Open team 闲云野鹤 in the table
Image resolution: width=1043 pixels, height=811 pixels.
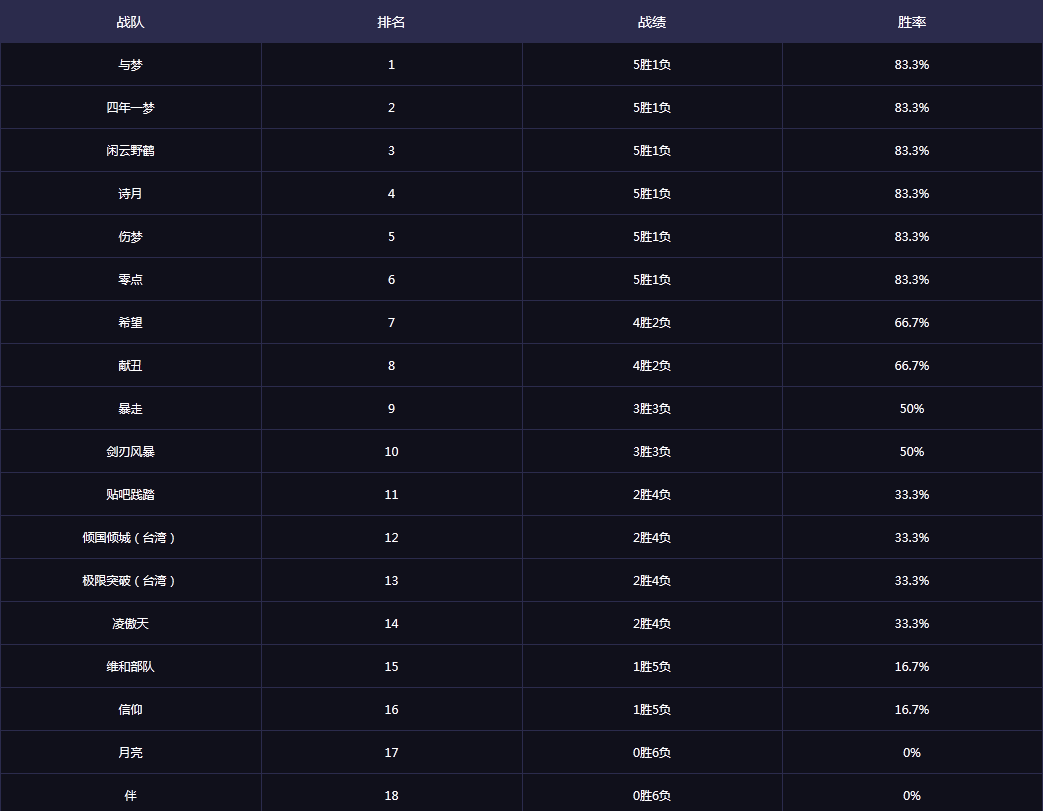(130, 151)
